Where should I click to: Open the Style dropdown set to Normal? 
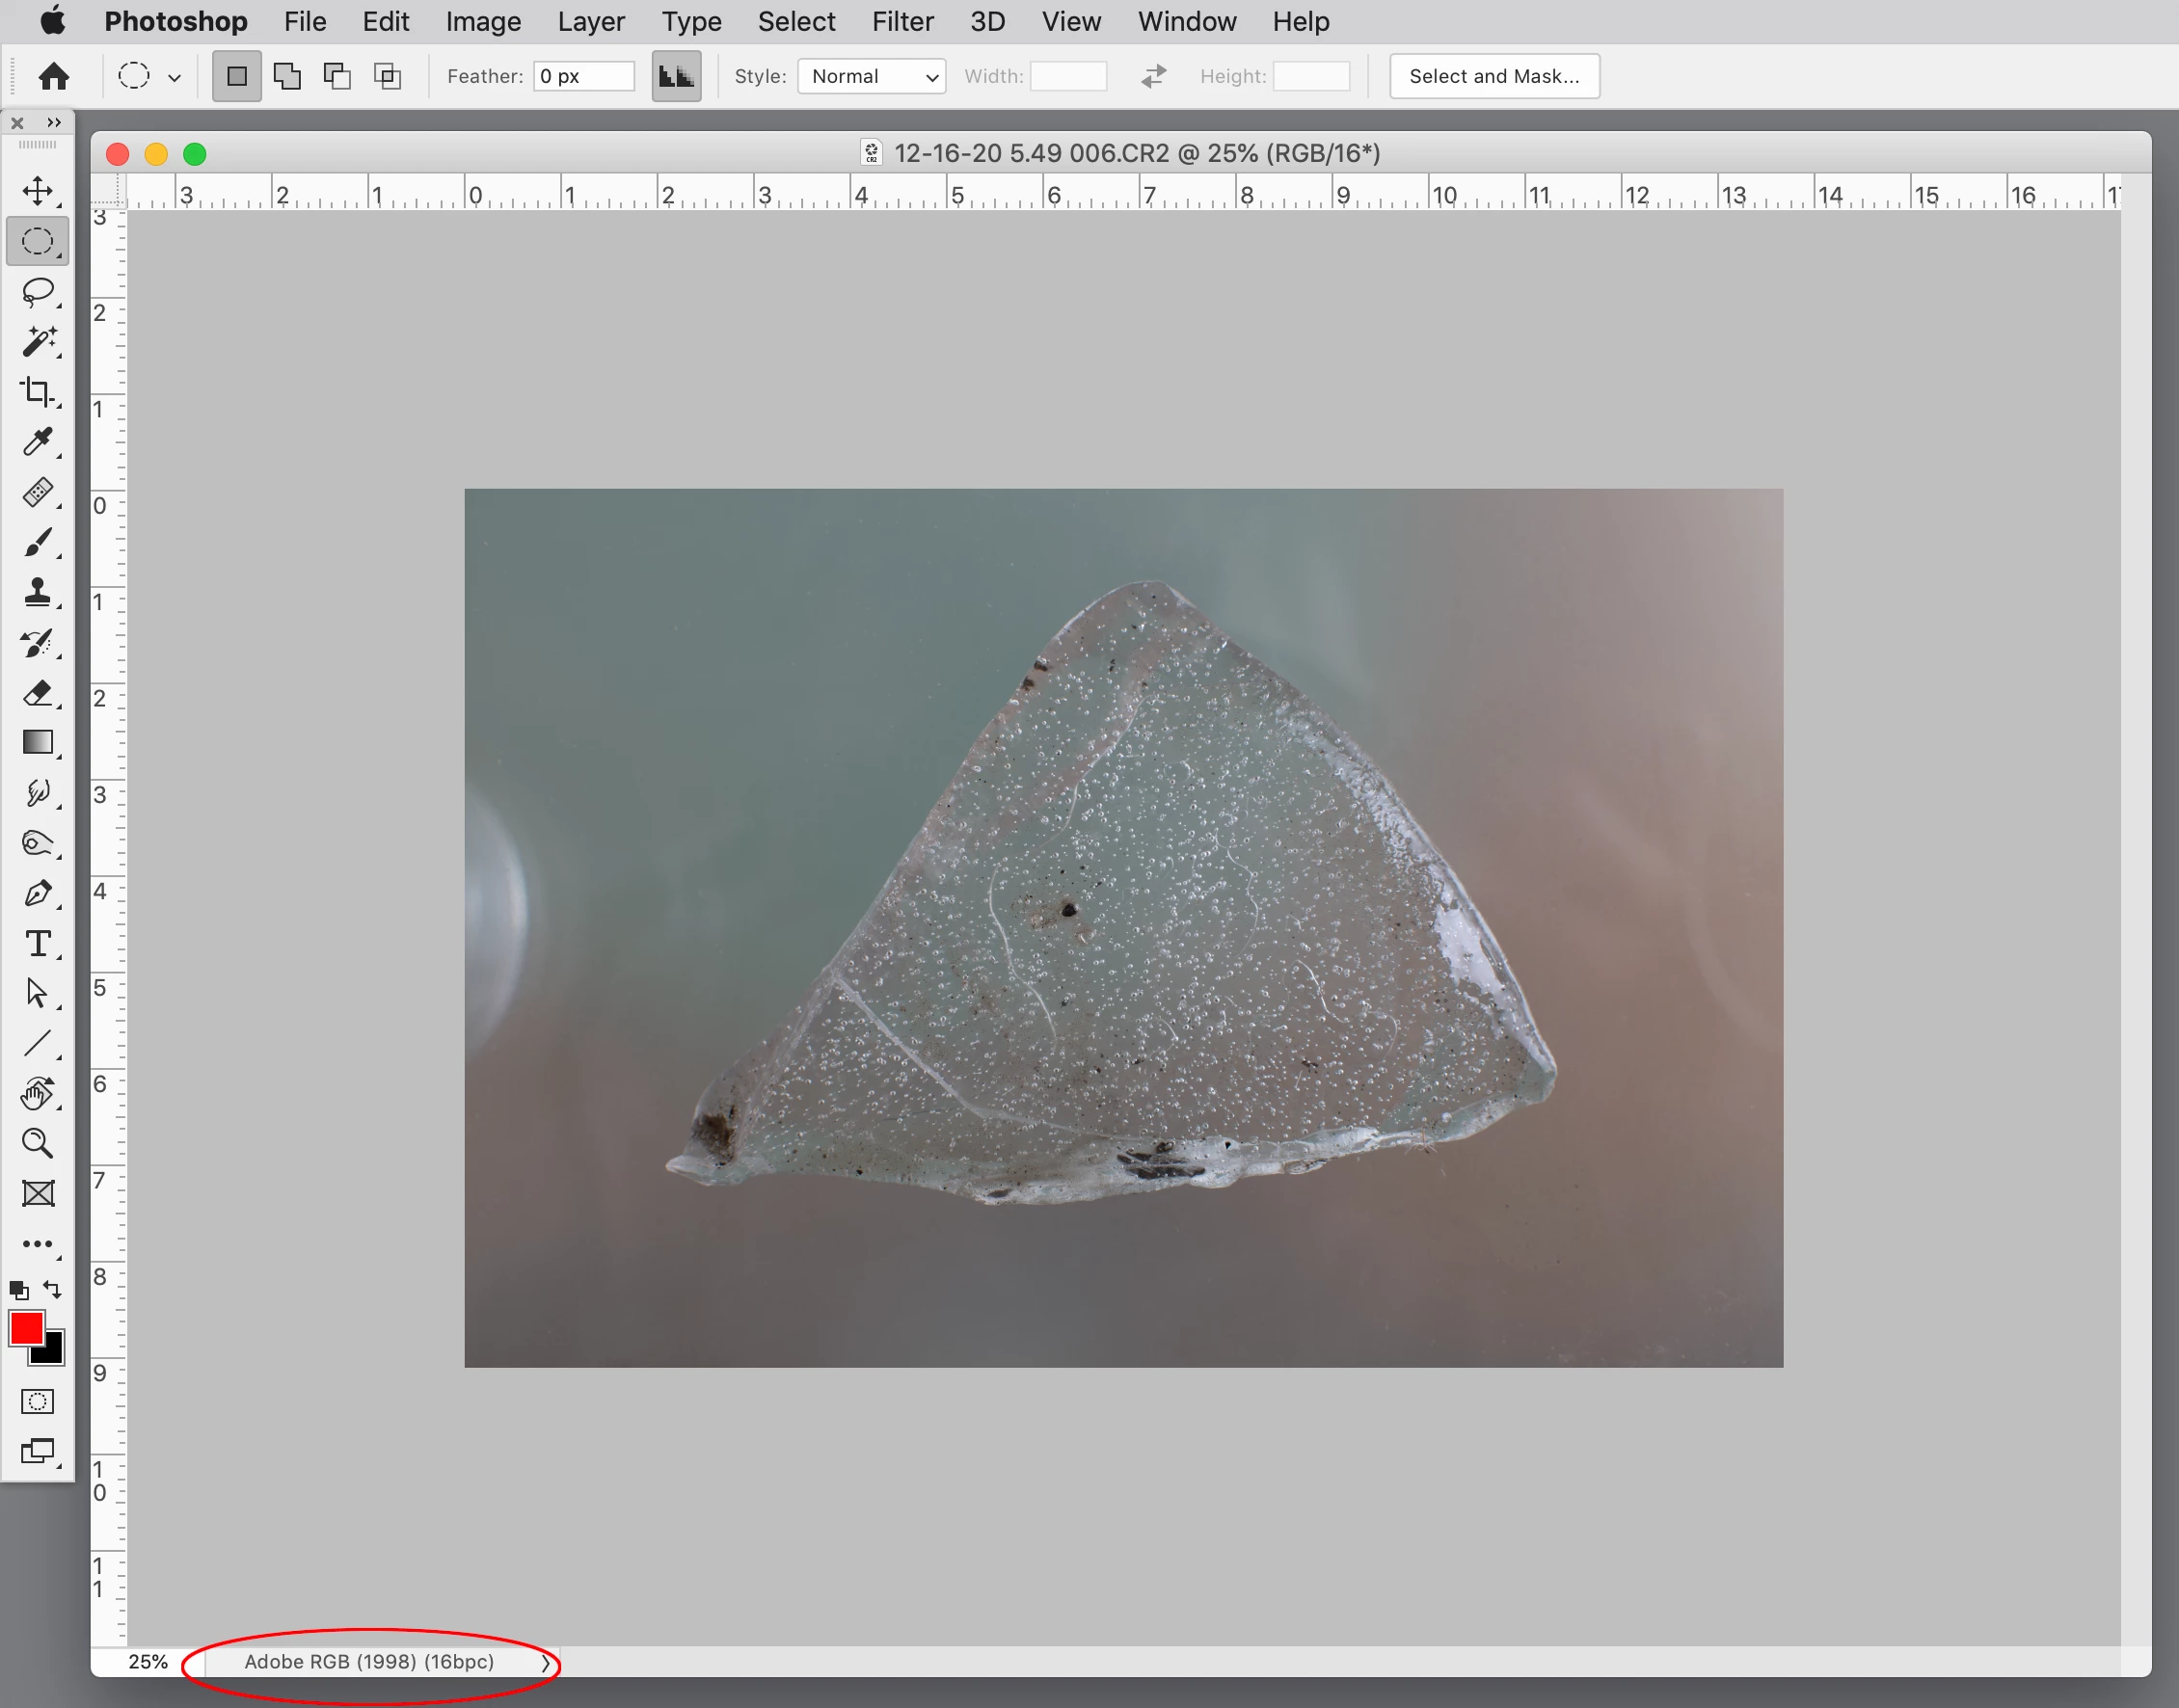click(x=871, y=76)
